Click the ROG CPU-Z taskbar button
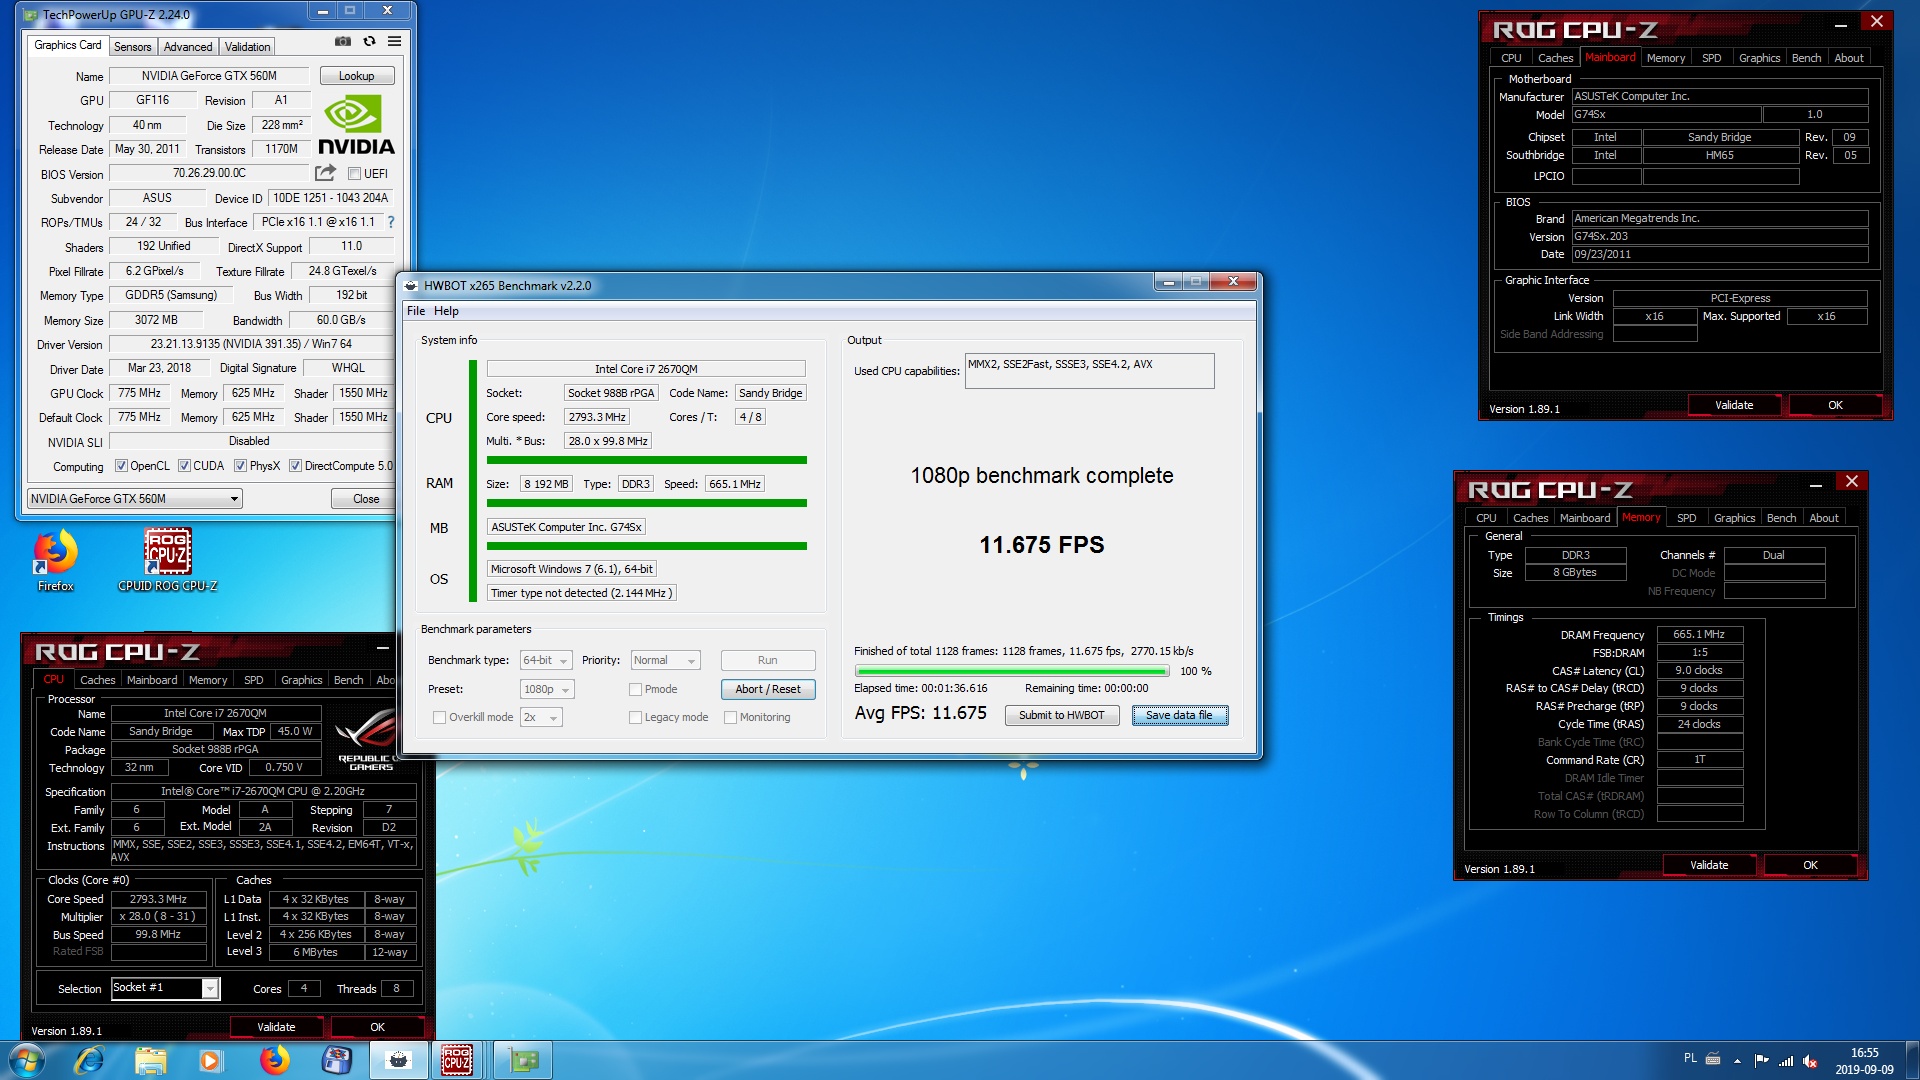This screenshot has height=1080, width=1920. coord(457,1060)
